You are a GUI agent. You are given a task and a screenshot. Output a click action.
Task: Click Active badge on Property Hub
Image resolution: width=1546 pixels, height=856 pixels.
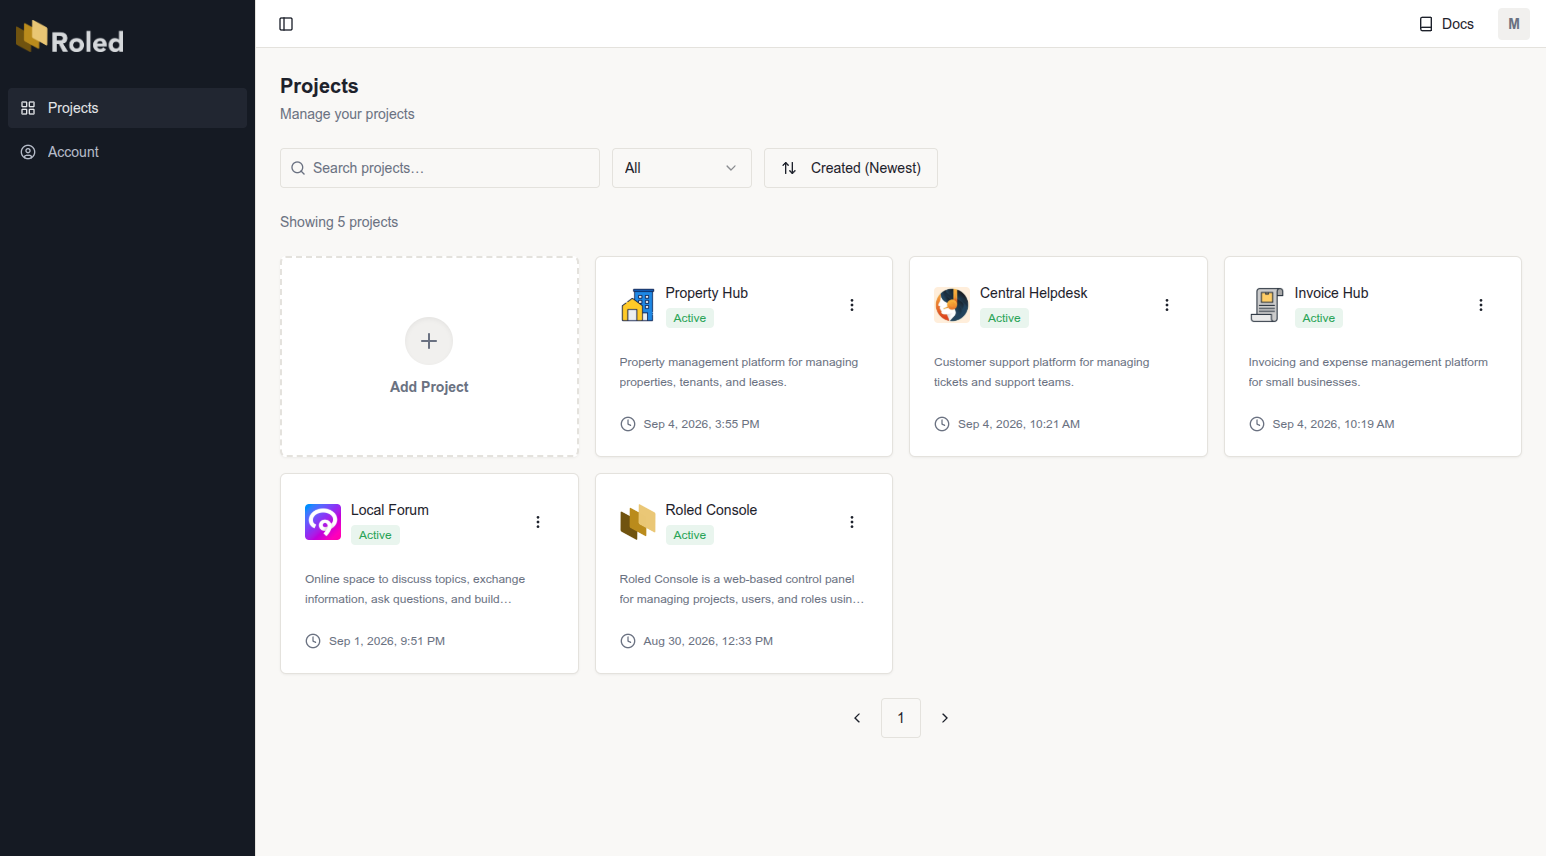click(690, 318)
